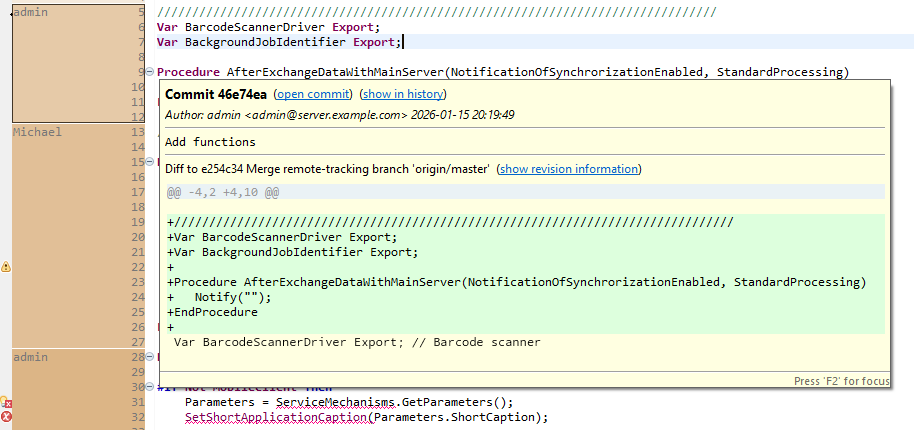Screen dimensions: 914x430
Task: Click the warning marker beside line 22
Action: (6, 267)
